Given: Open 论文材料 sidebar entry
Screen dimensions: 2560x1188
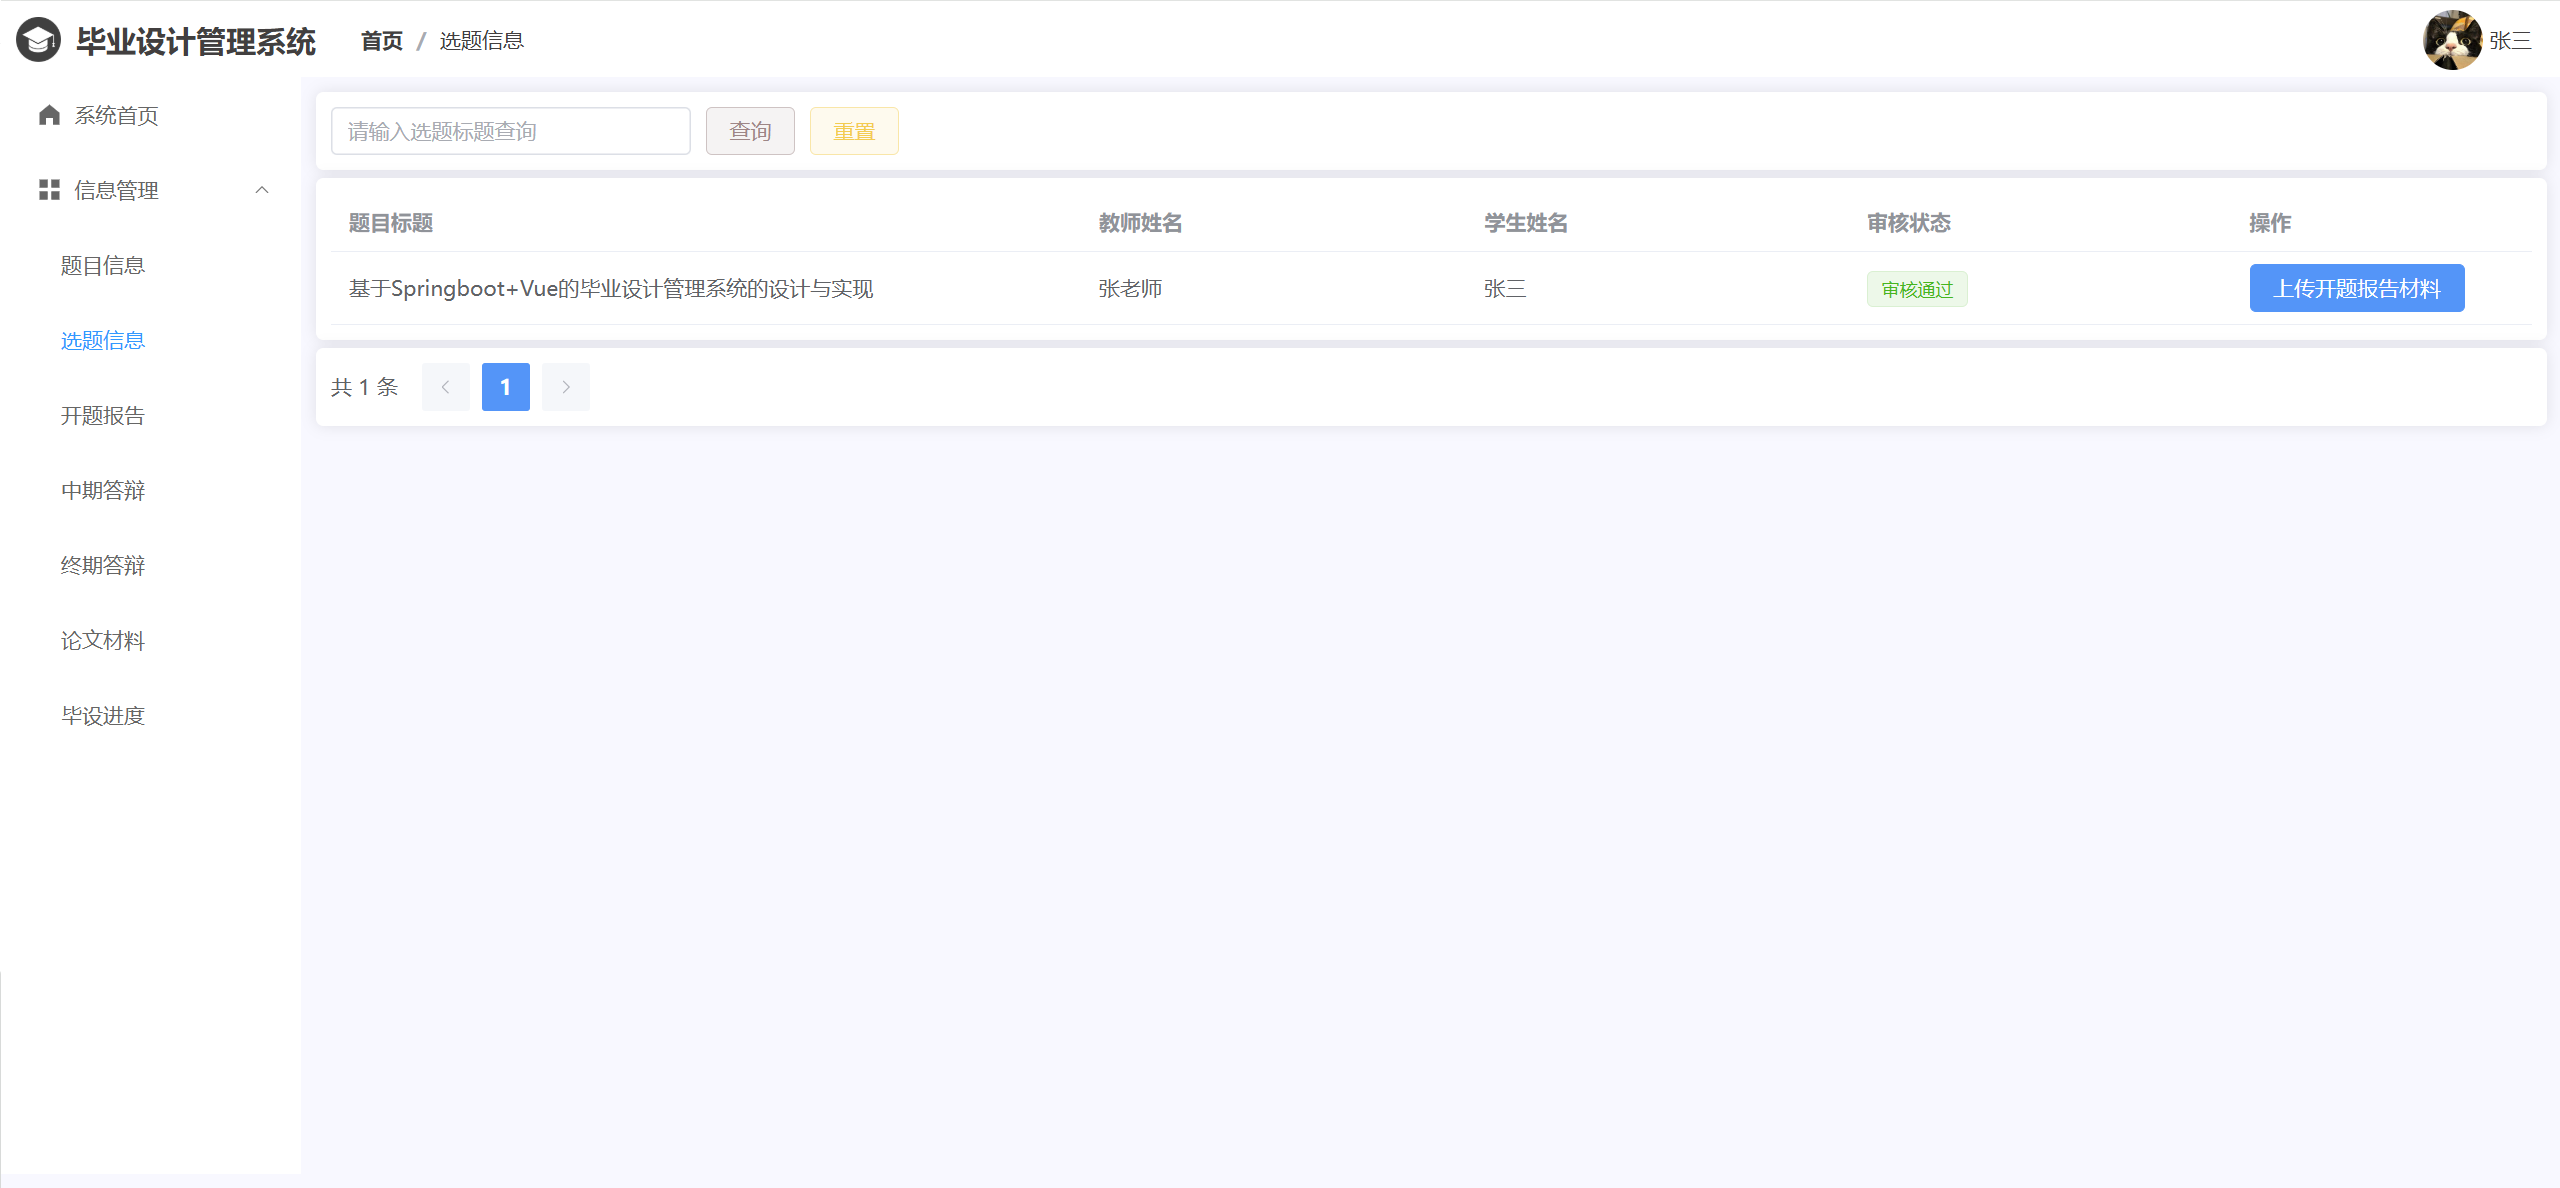Looking at the screenshot, I should pyautogui.click(x=103, y=640).
